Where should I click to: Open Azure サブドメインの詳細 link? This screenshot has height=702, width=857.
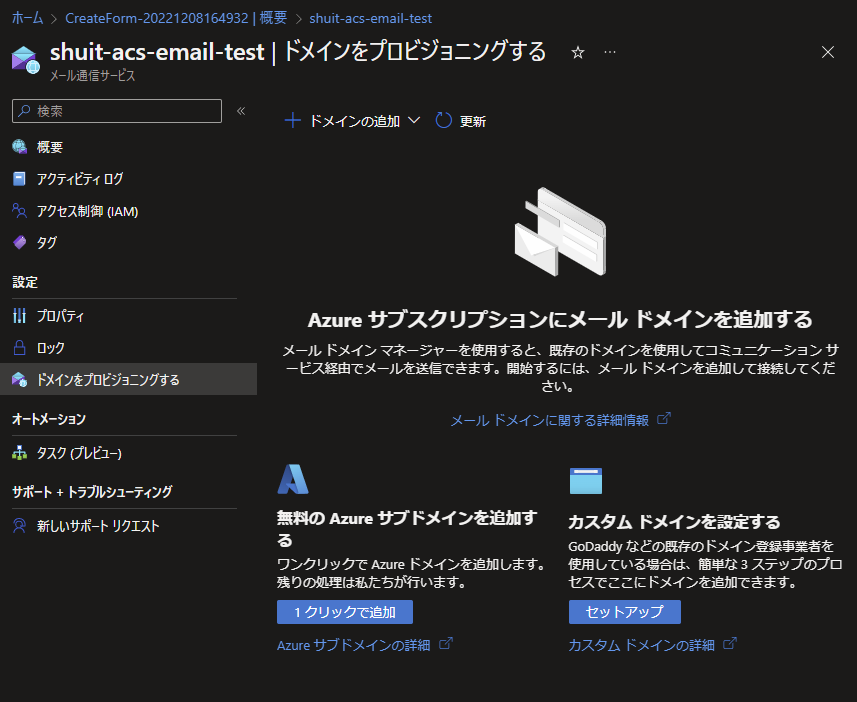[354, 645]
